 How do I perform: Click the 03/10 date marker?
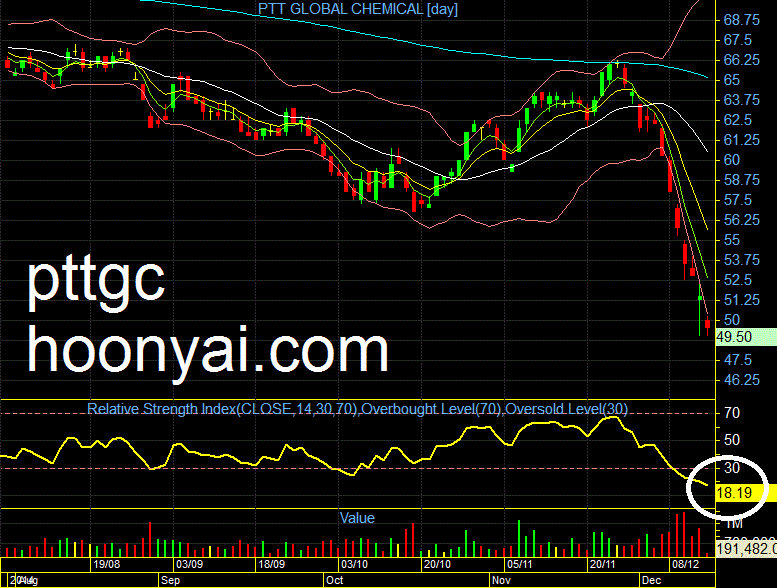[x=354, y=564]
